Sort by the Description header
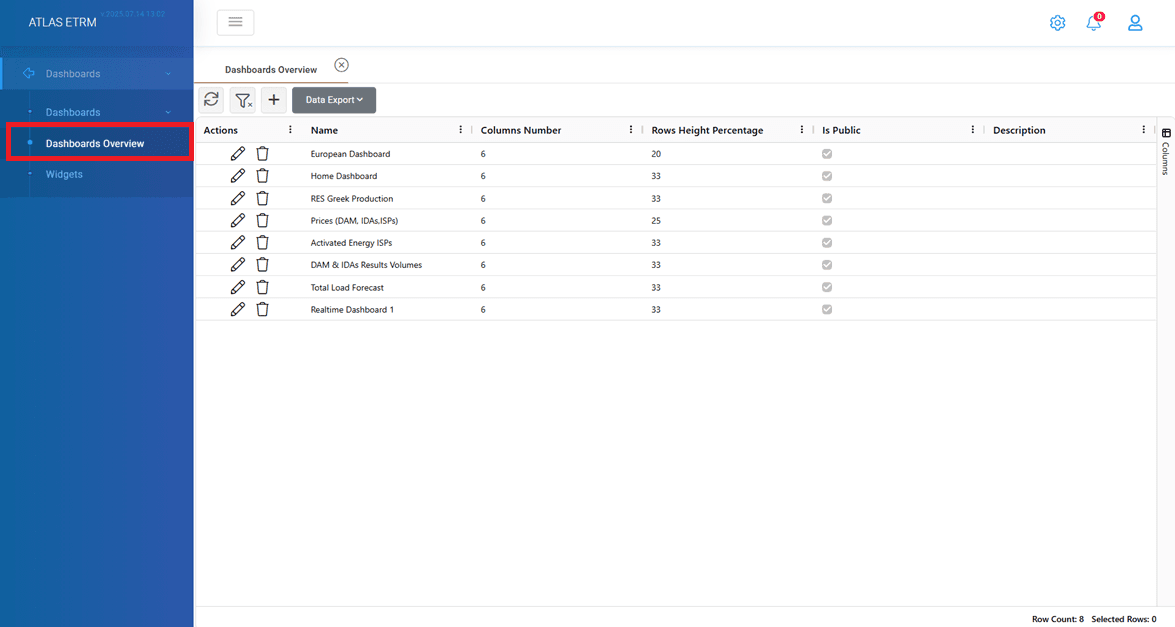 click(x=1019, y=130)
